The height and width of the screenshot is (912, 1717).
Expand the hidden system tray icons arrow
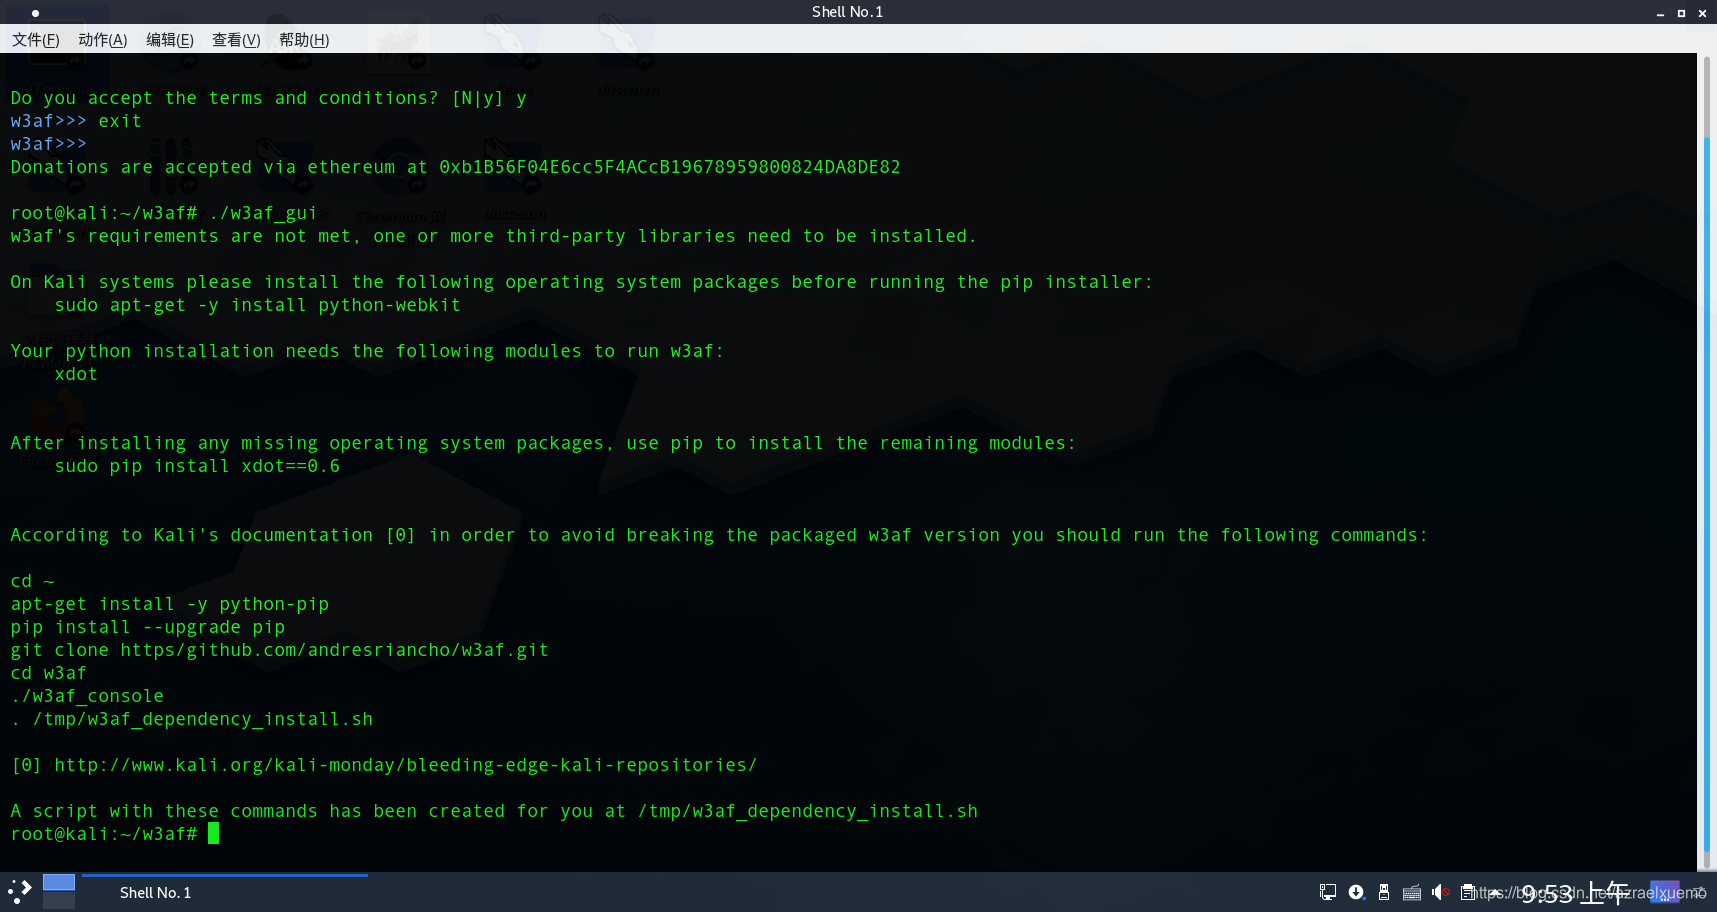[1495, 893]
